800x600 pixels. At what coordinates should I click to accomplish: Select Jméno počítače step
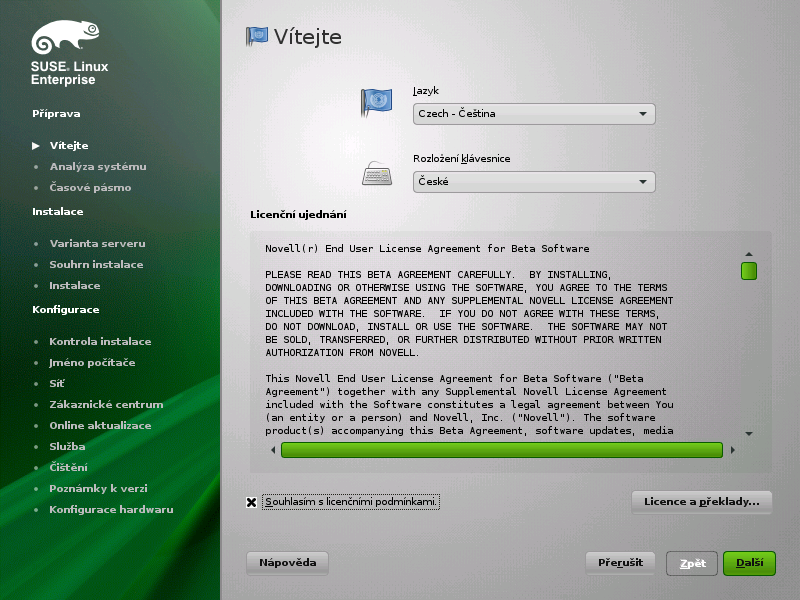point(92,363)
